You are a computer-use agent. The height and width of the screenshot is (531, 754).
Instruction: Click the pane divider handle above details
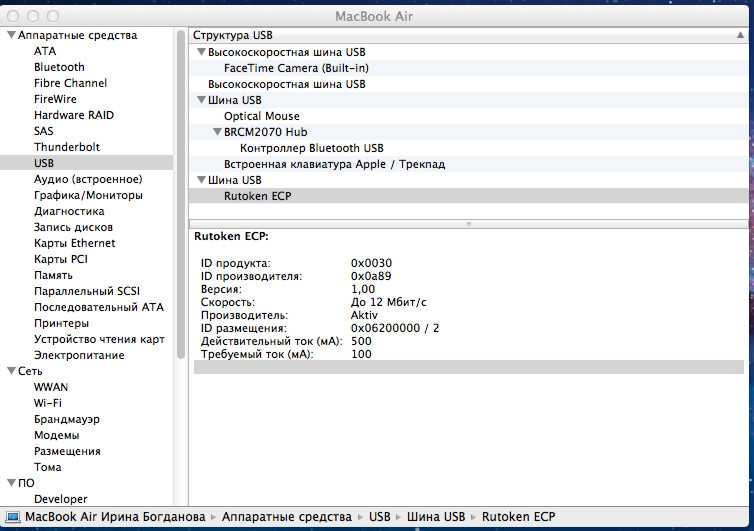tap(471, 224)
